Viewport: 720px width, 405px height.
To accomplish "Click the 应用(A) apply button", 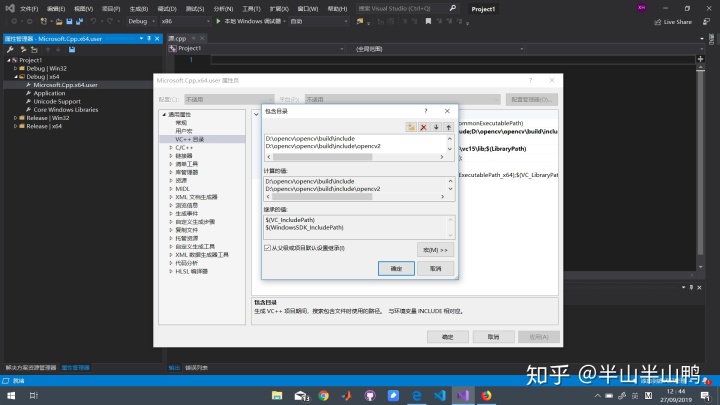I will [539, 337].
